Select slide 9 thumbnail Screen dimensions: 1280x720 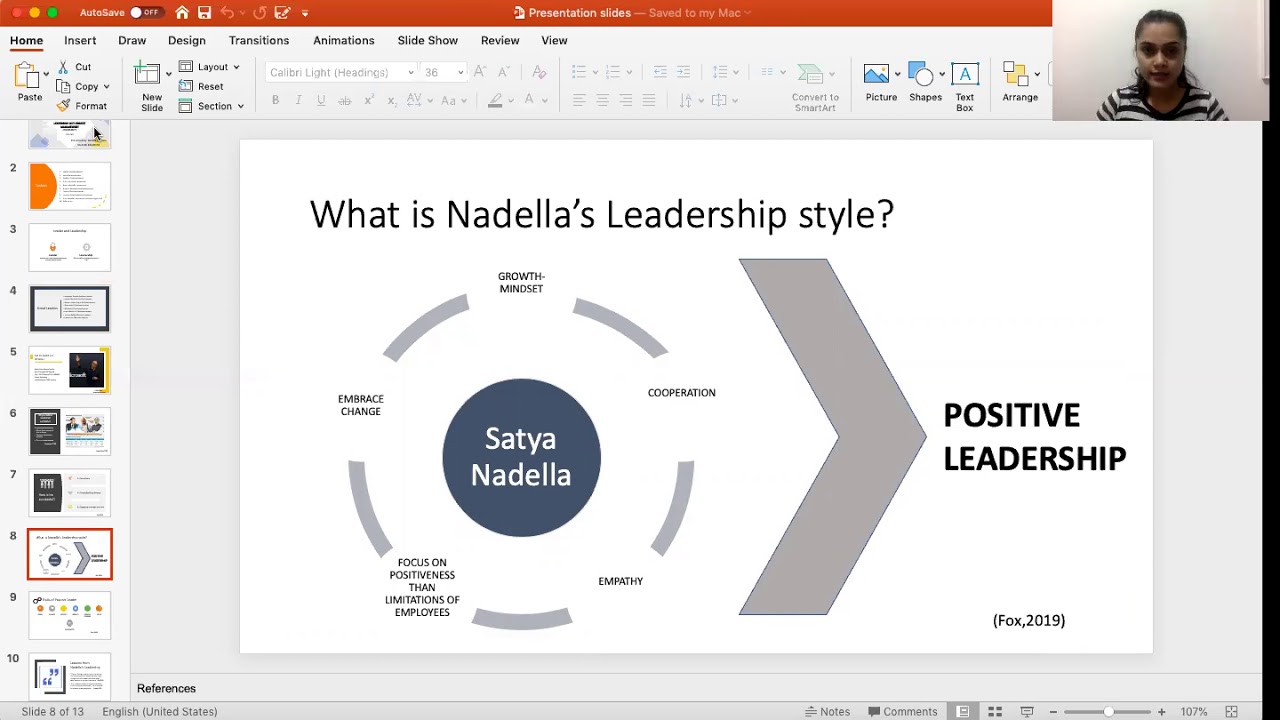70,615
